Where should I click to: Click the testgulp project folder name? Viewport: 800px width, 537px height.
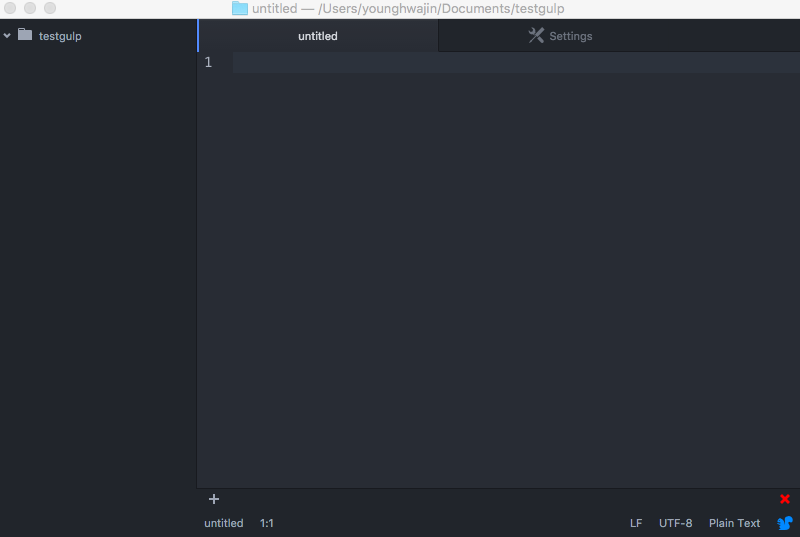(60, 36)
